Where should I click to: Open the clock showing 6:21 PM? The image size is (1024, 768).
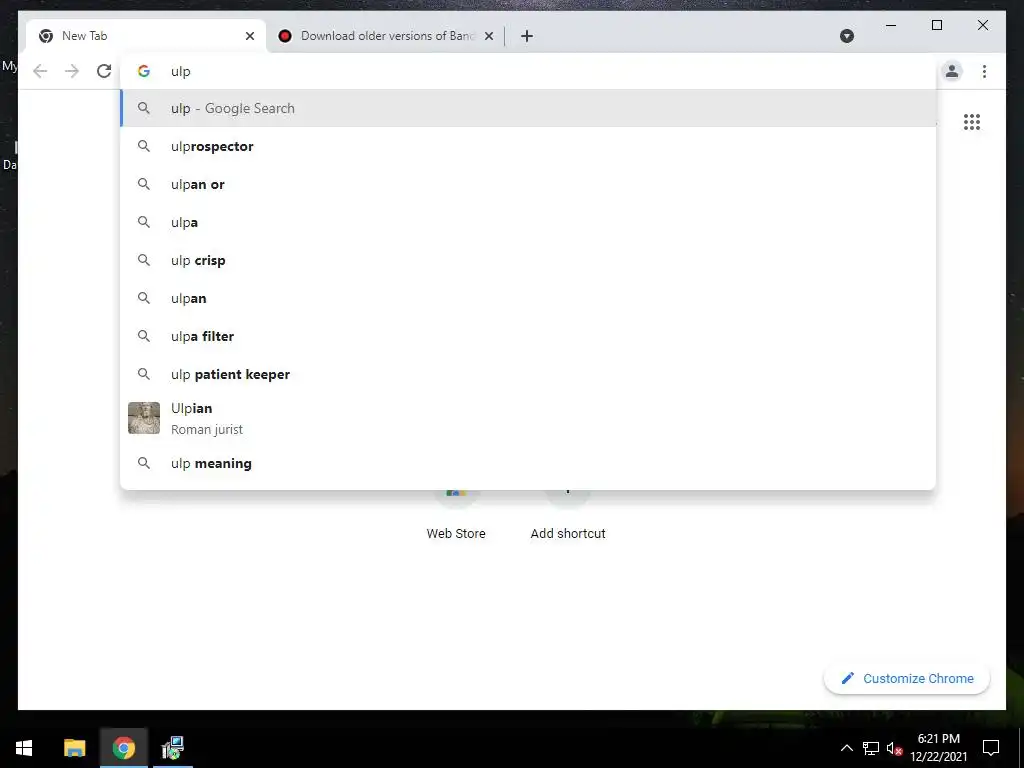click(938, 748)
